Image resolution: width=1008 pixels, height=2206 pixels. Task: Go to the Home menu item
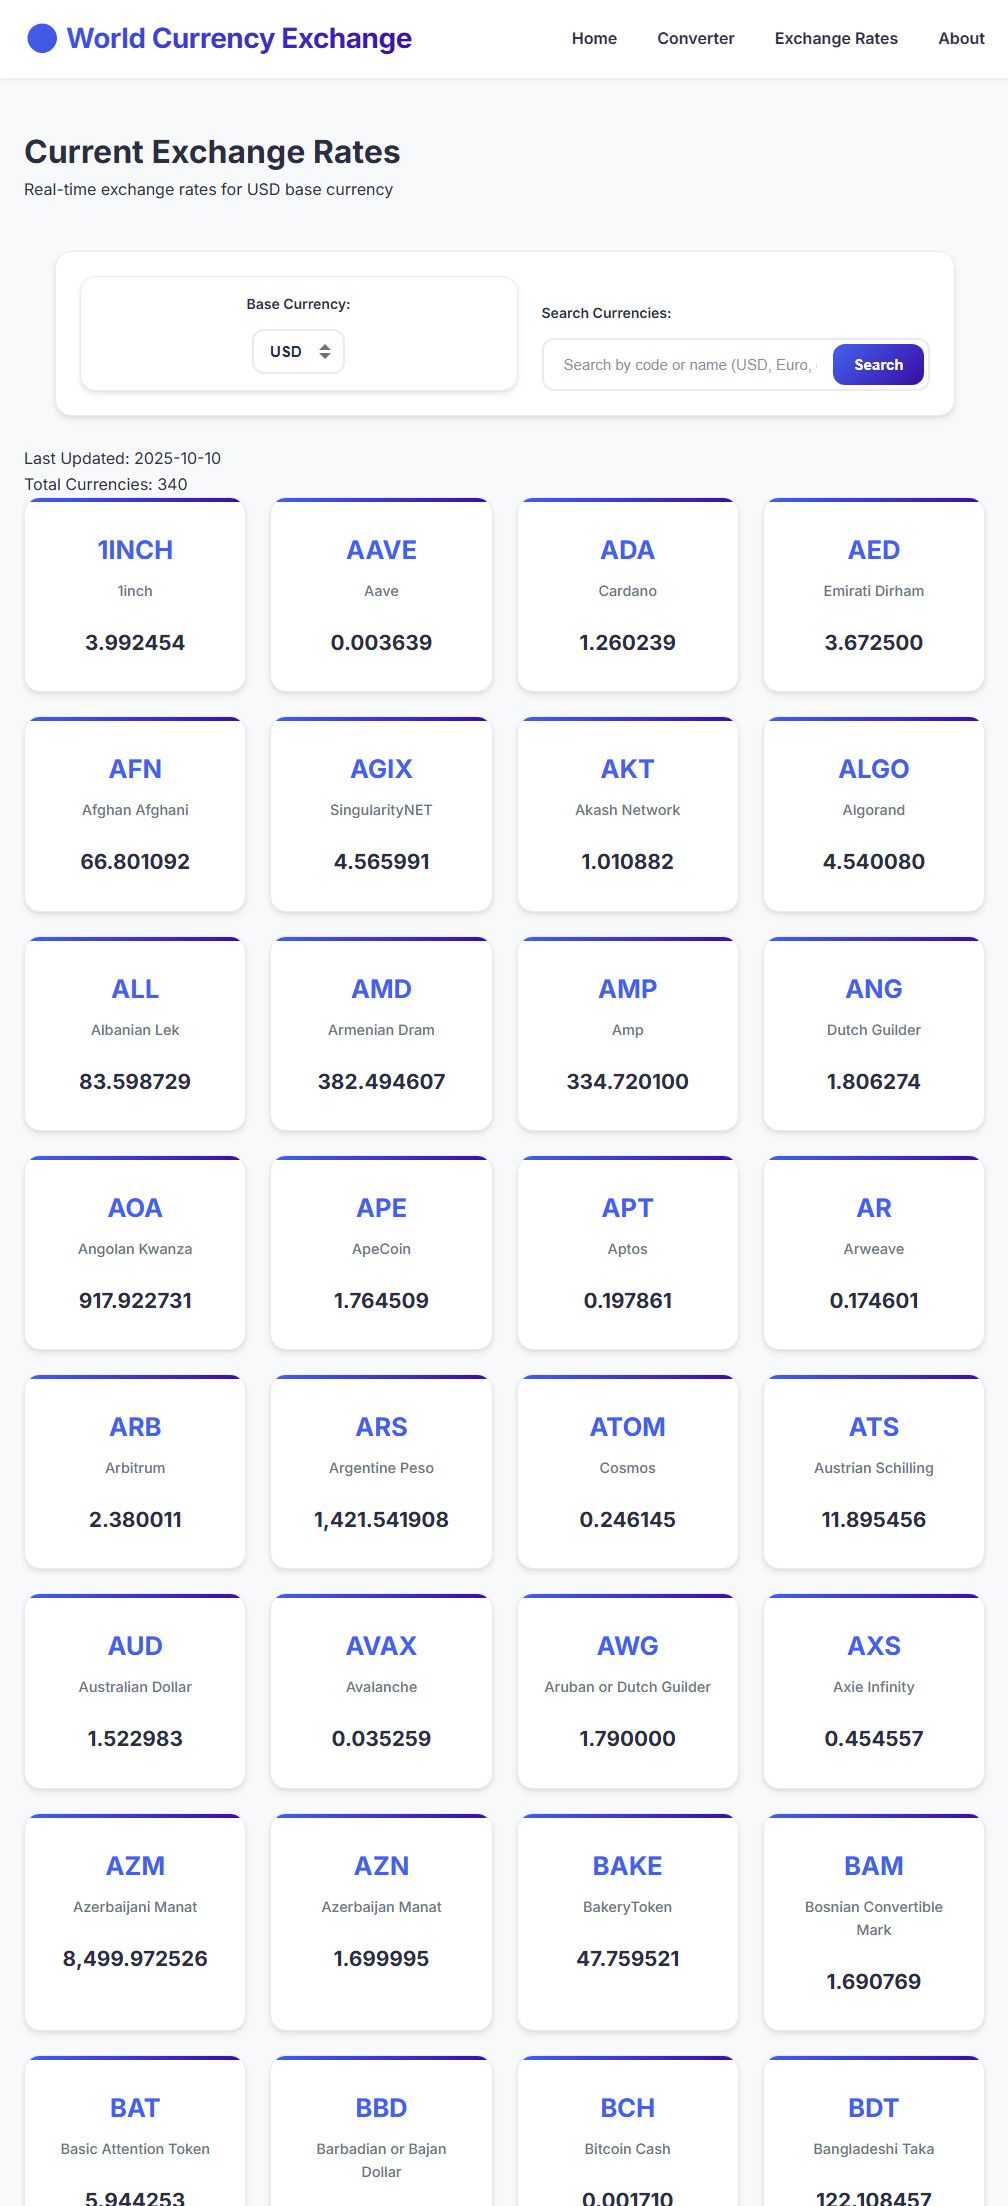(x=594, y=39)
